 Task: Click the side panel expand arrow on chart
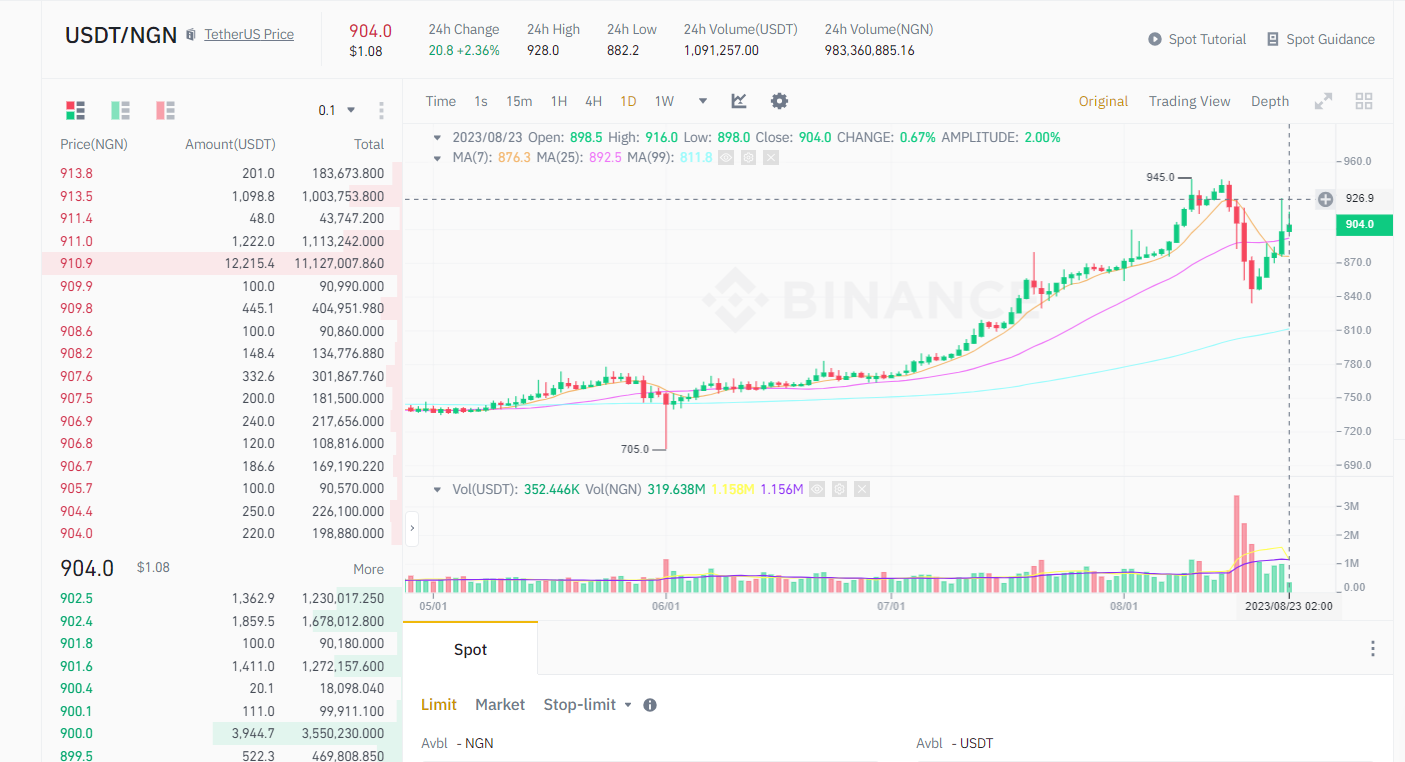(x=412, y=527)
